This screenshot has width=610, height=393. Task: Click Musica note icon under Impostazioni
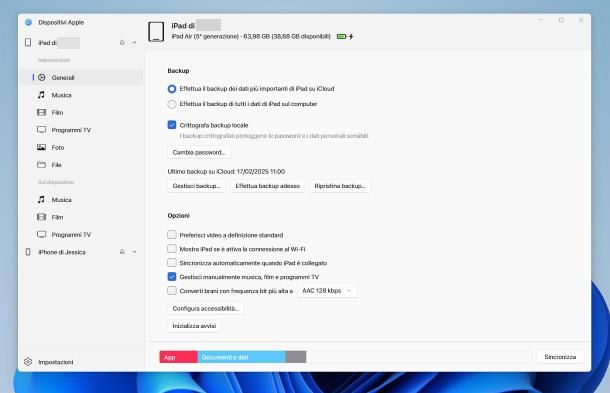pyautogui.click(x=41, y=95)
